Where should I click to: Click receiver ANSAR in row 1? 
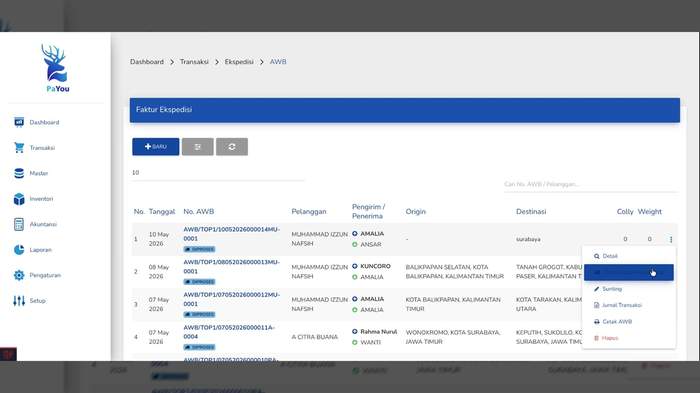371,244
